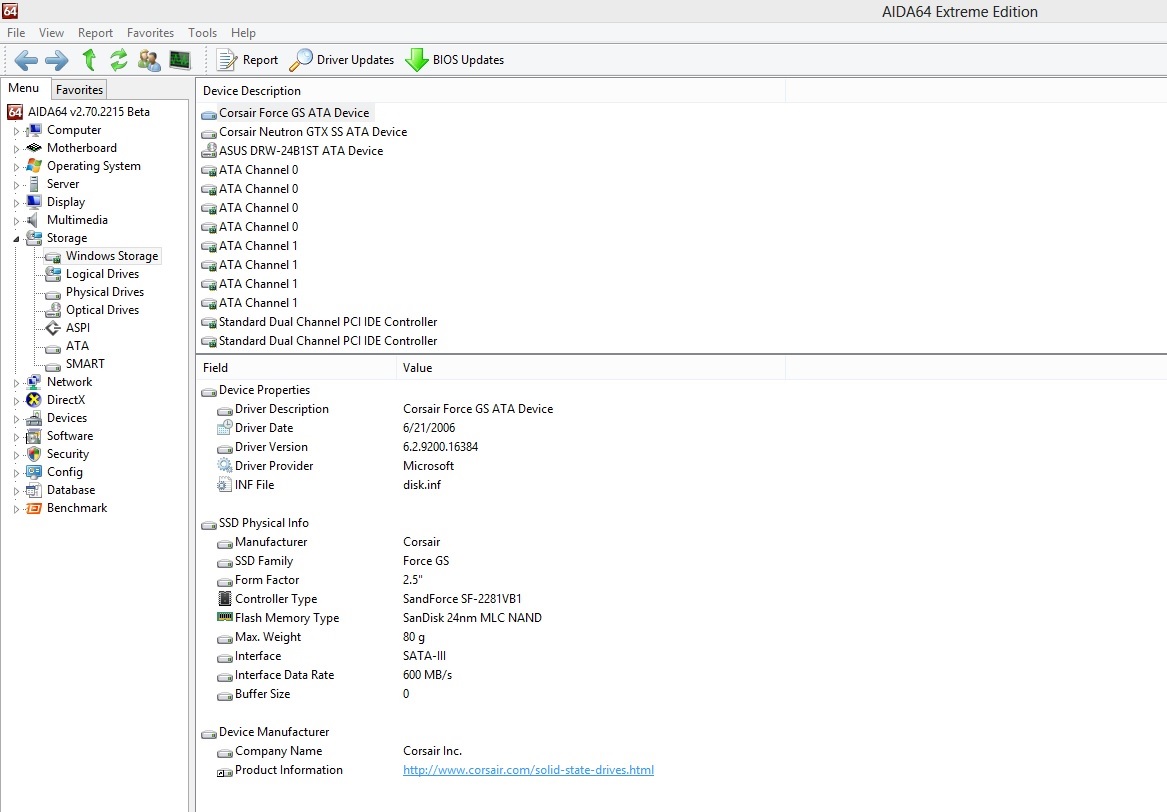Go back with the blue left arrow
Viewport: 1167px width, 812px height.
[x=26, y=60]
